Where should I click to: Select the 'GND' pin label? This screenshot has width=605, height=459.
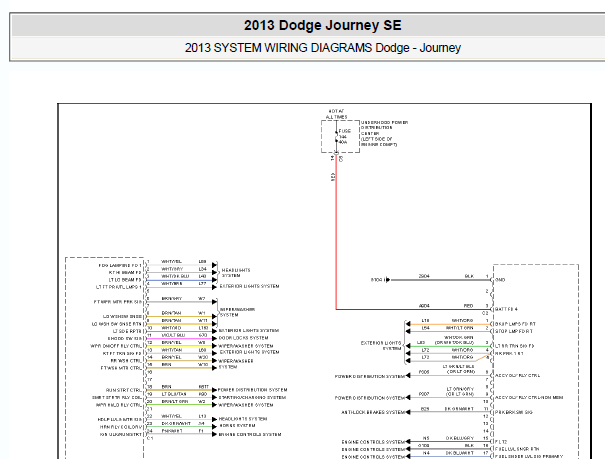[x=500, y=280]
